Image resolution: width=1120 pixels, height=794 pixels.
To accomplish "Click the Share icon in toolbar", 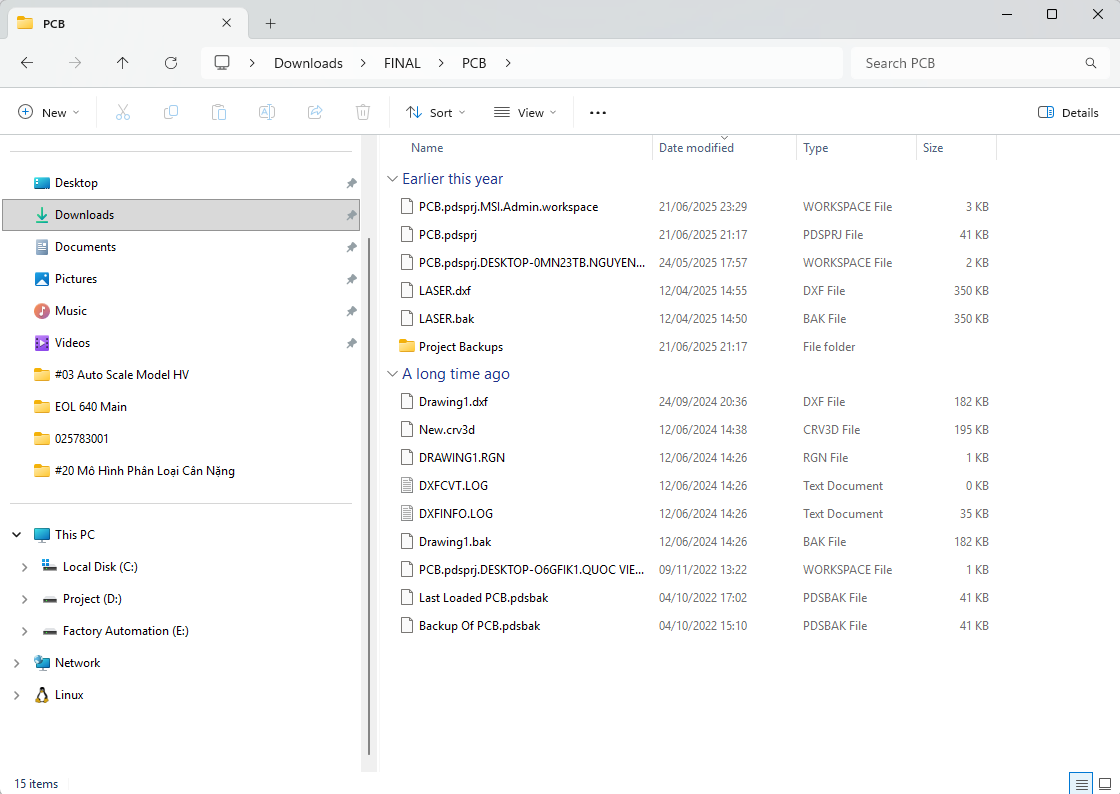I will 315,113.
